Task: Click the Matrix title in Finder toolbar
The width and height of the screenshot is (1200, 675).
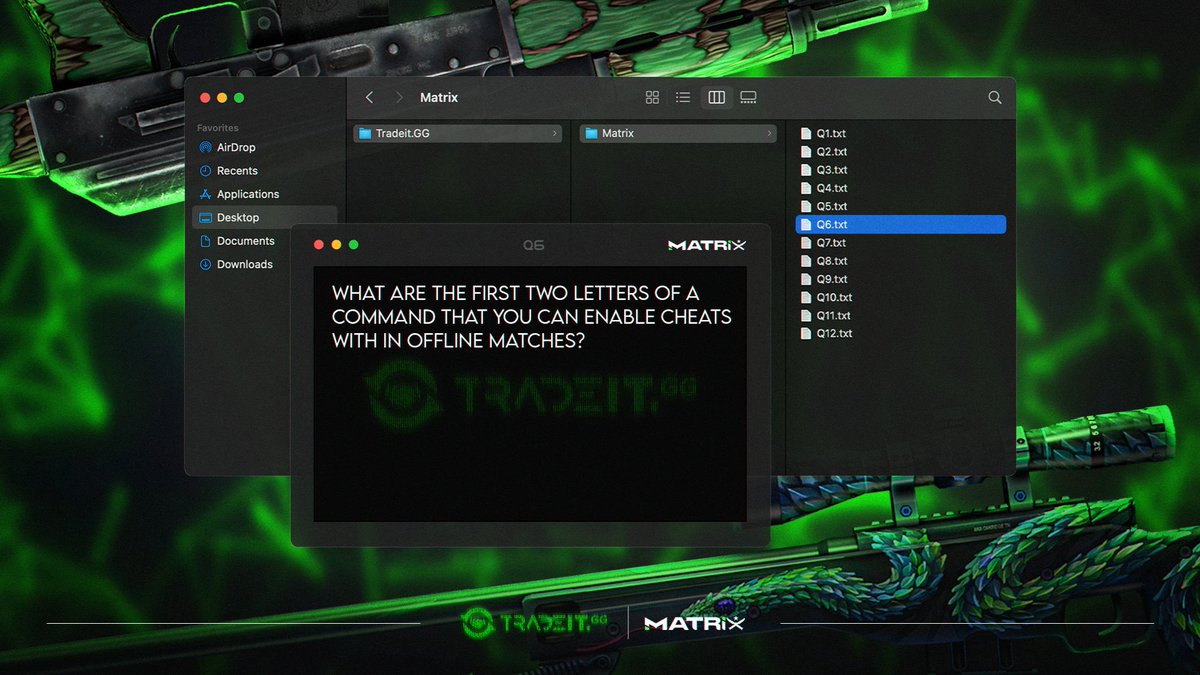Action: click(439, 98)
